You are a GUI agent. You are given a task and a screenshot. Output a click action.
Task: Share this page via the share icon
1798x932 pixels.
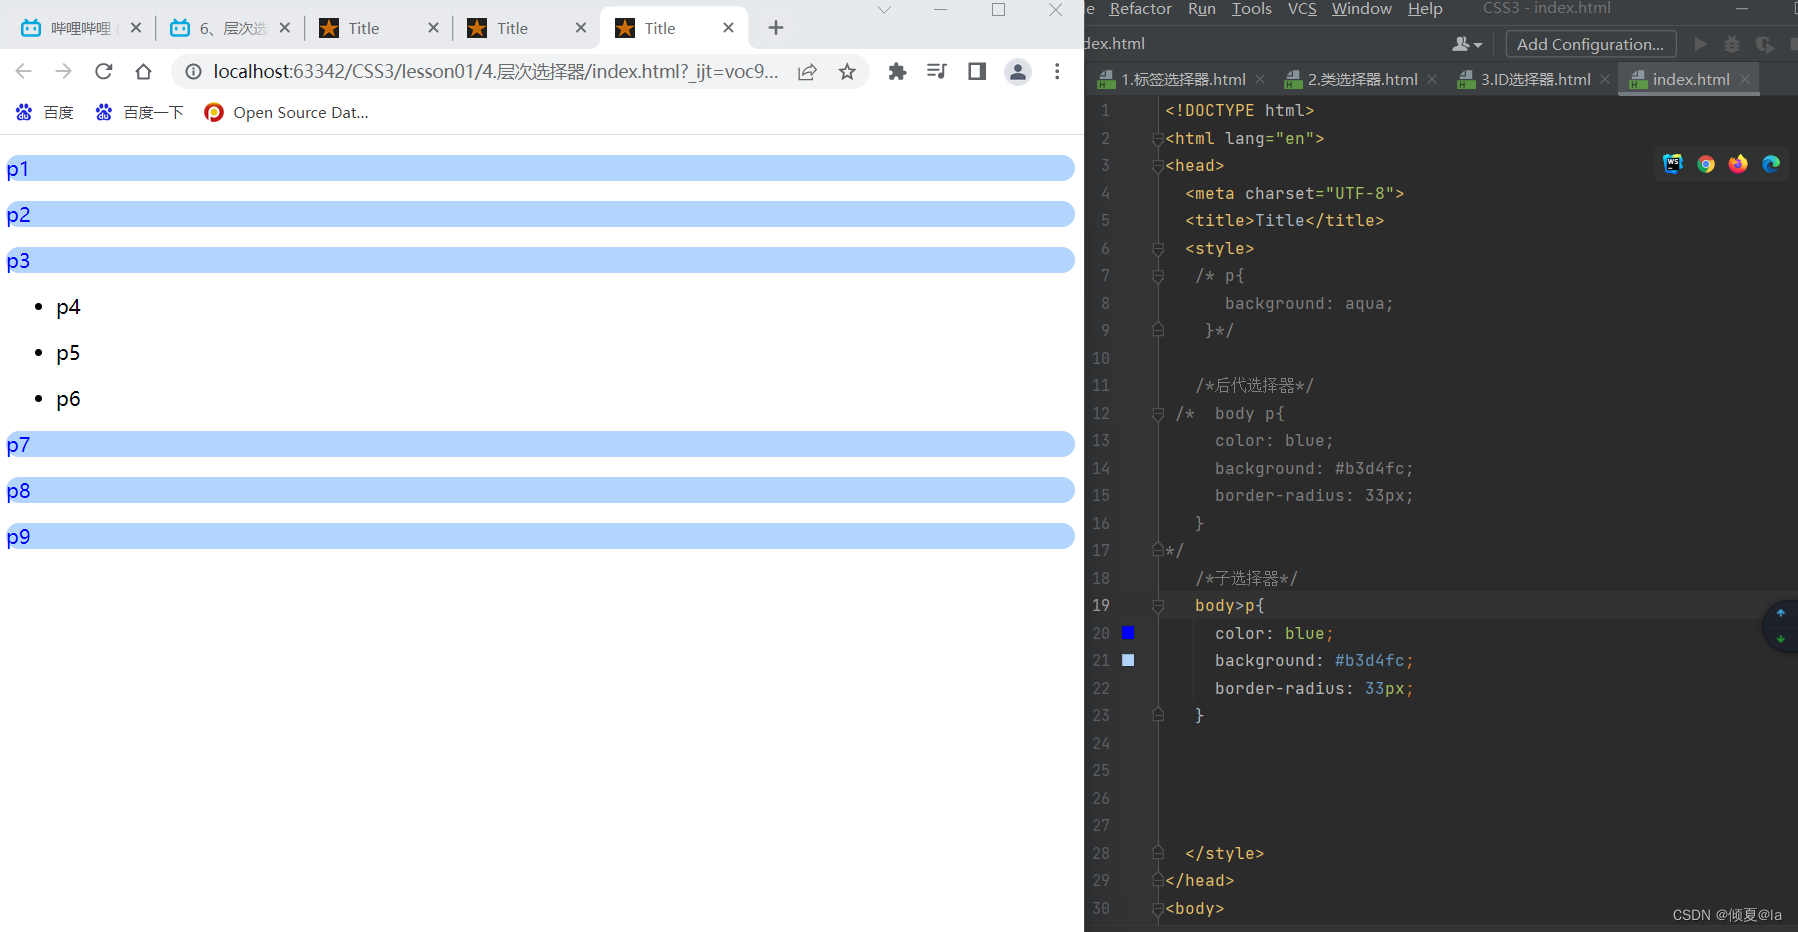(x=807, y=71)
